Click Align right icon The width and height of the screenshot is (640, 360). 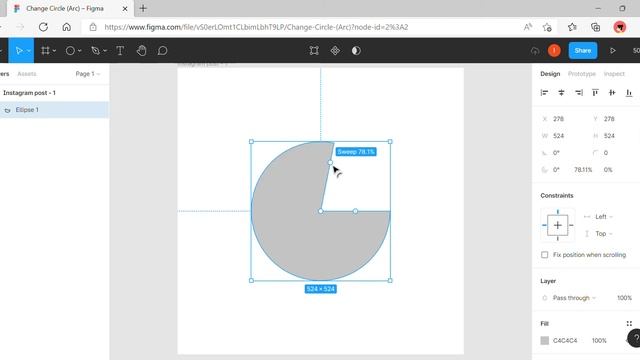578,93
